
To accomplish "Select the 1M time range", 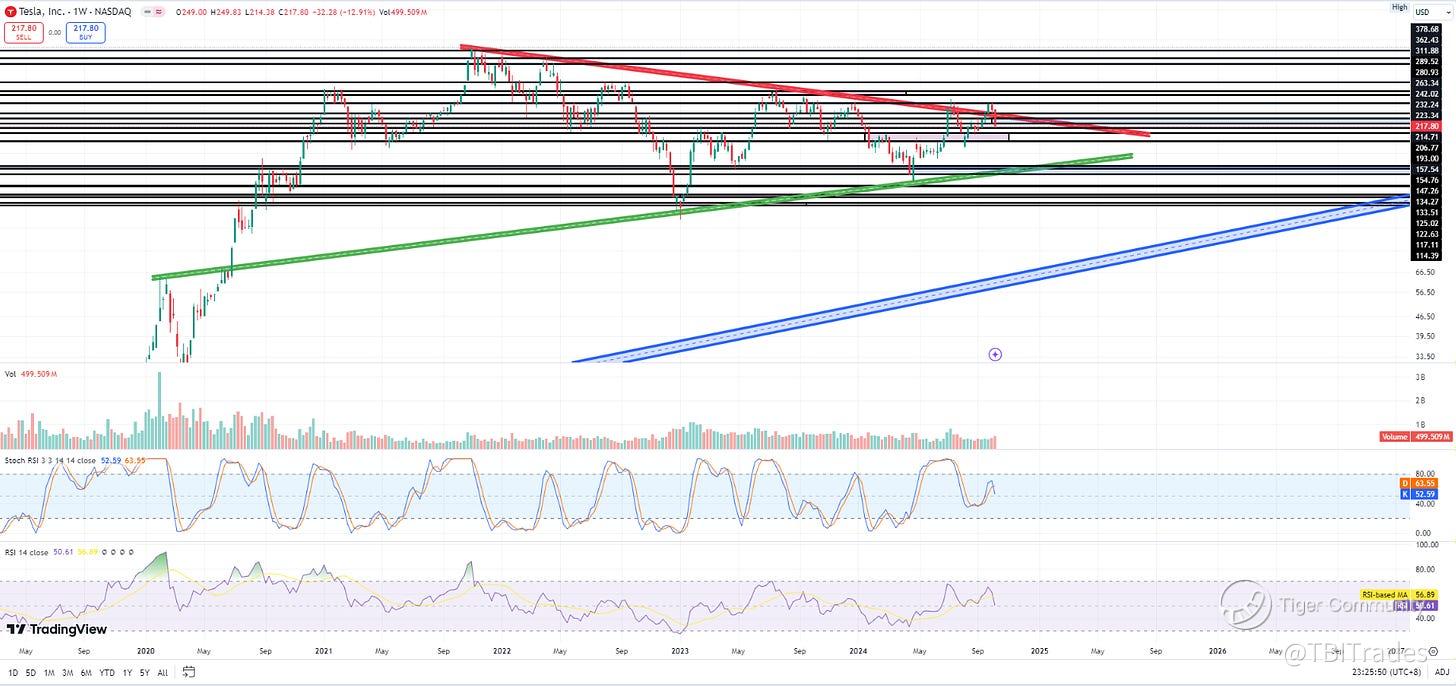I will click(49, 673).
